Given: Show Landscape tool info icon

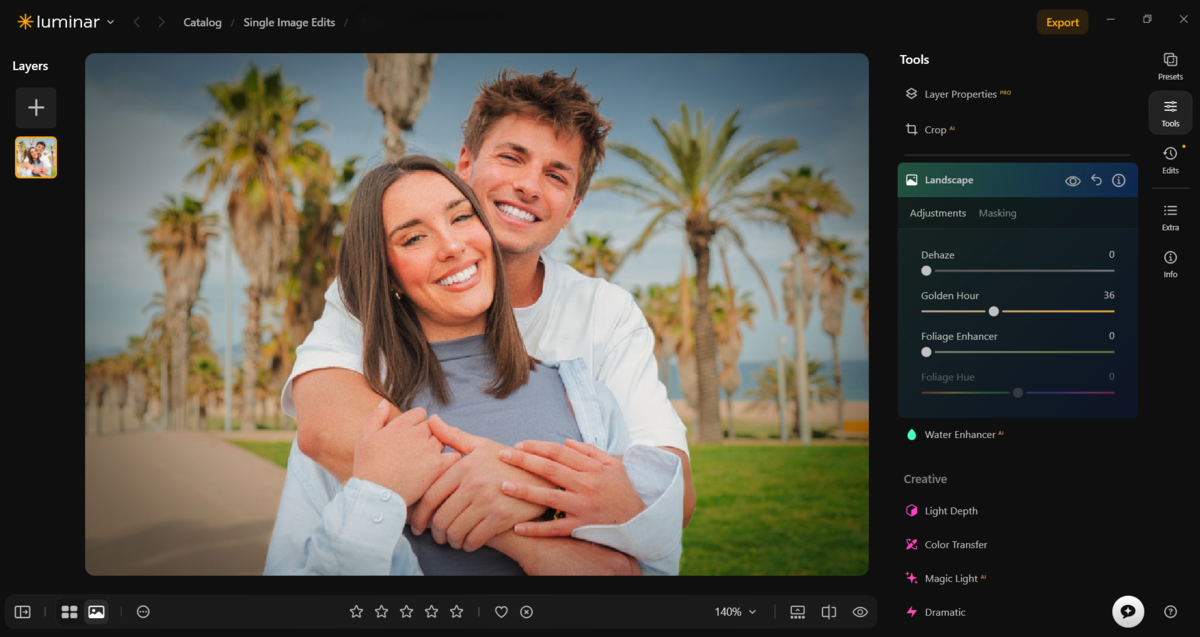Looking at the screenshot, I should click(x=1119, y=181).
